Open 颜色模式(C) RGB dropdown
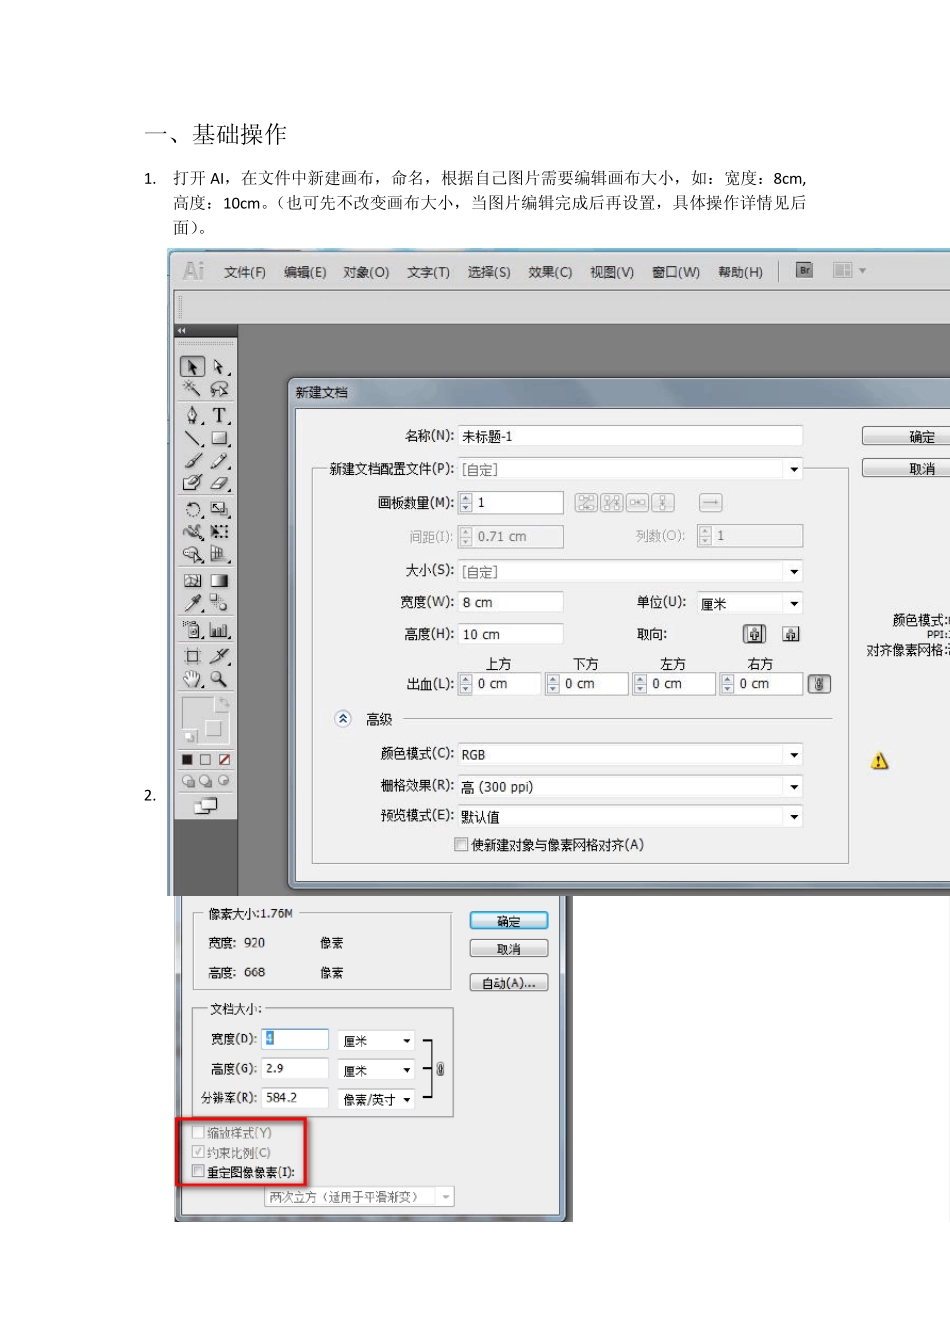Image resolution: width=950 pixels, height=1344 pixels. 631,755
